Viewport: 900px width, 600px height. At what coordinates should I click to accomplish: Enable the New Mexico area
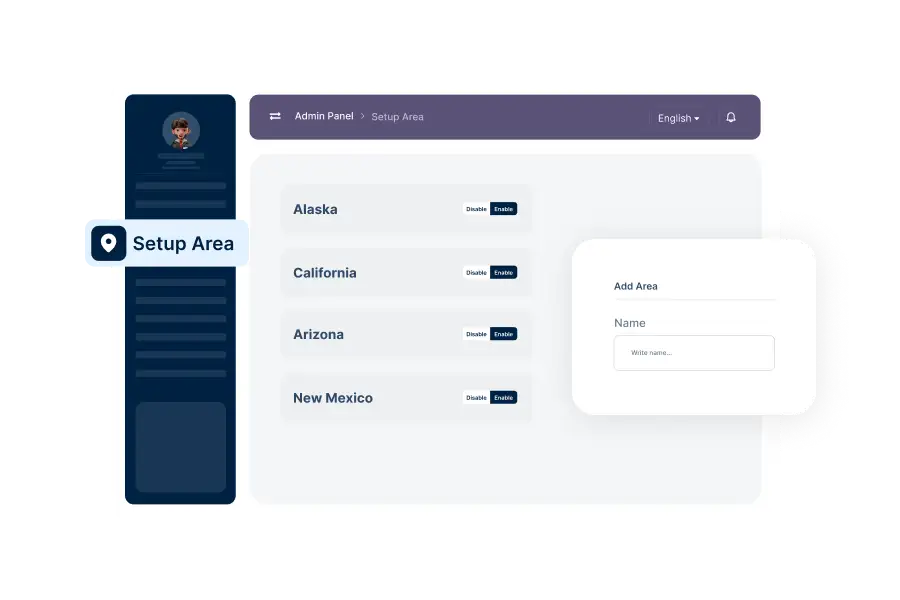pyautogui.click(x=503, y=397)
